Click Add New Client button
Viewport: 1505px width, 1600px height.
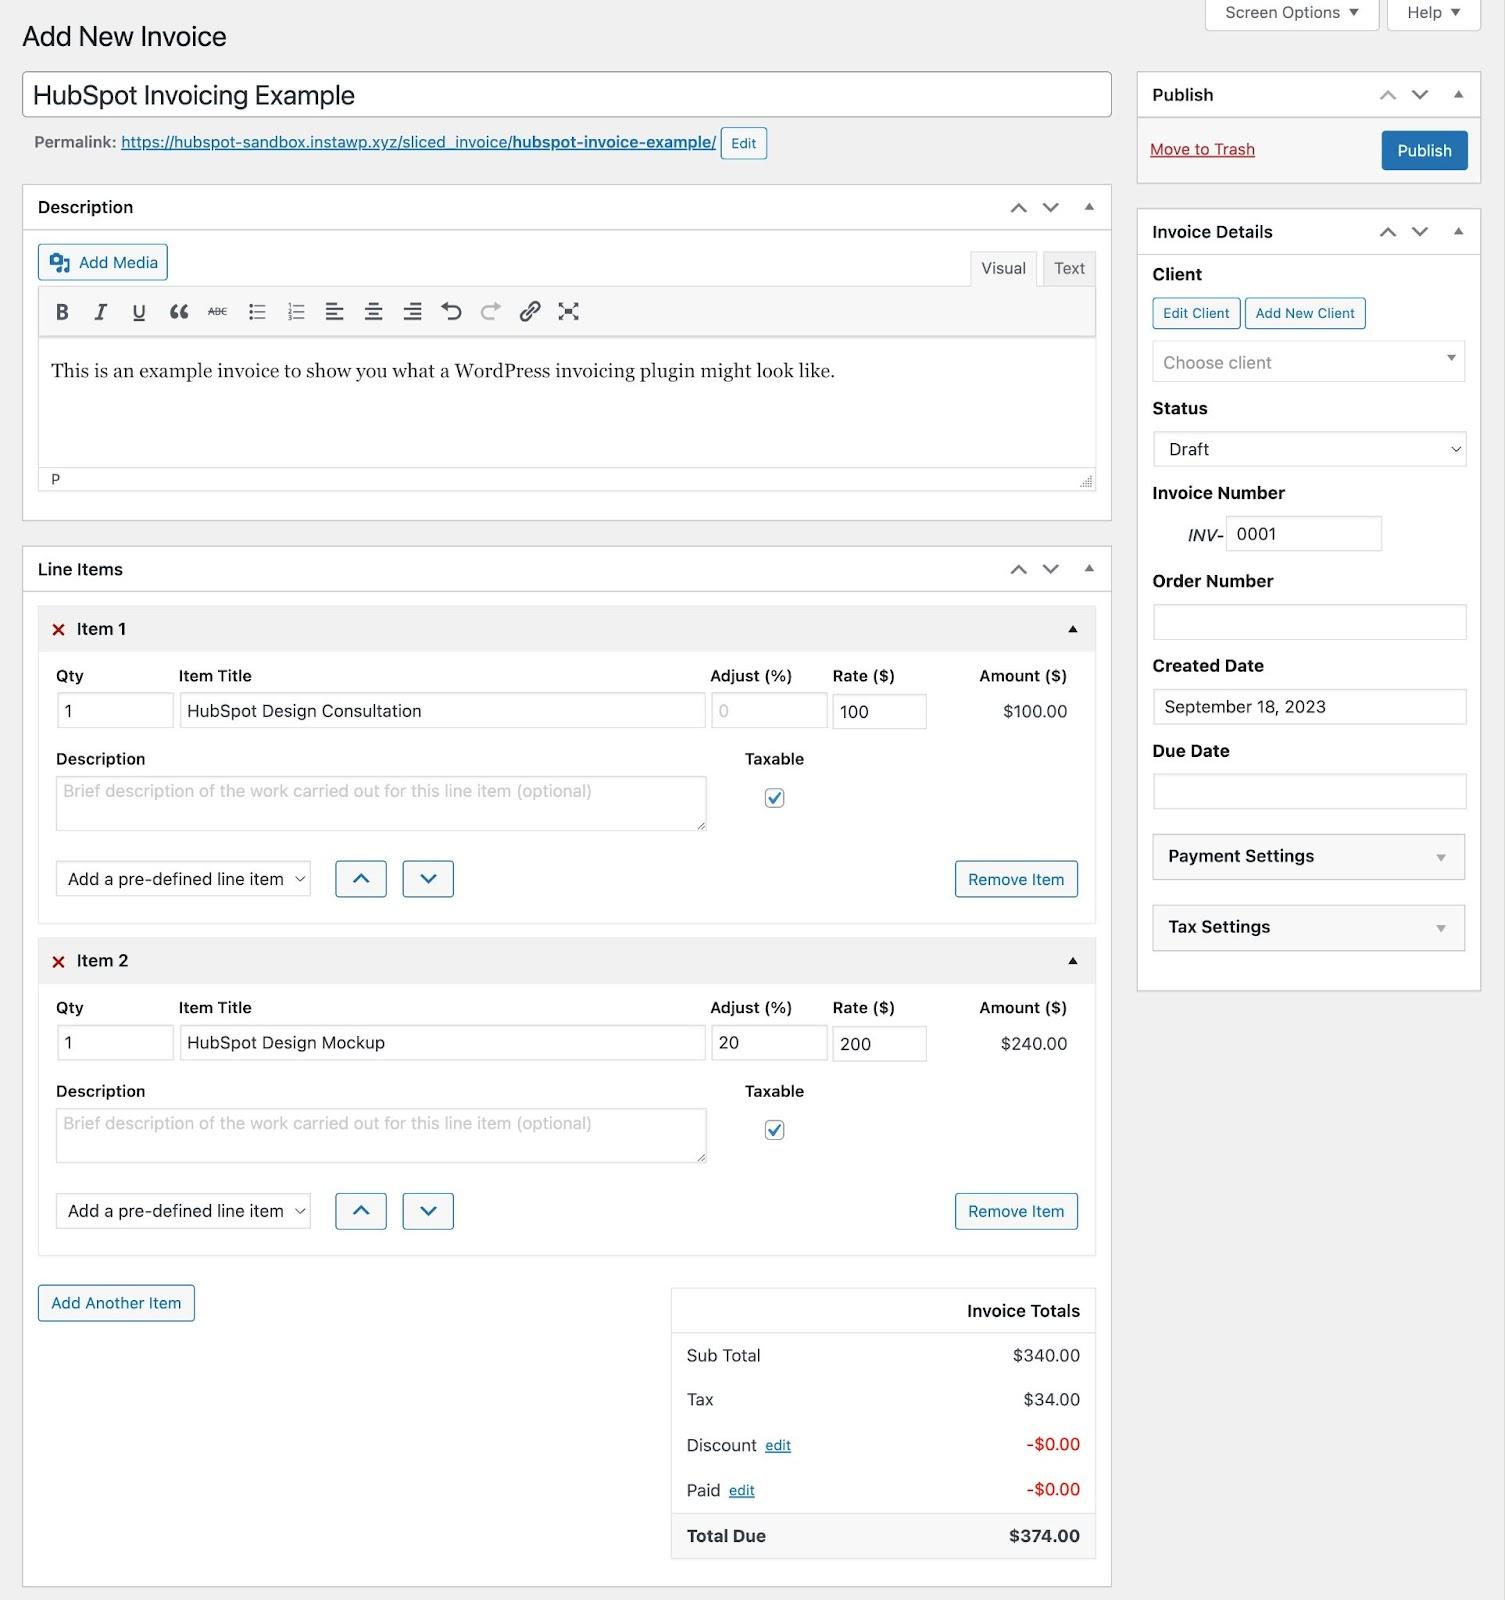[x=1305, y=313]
